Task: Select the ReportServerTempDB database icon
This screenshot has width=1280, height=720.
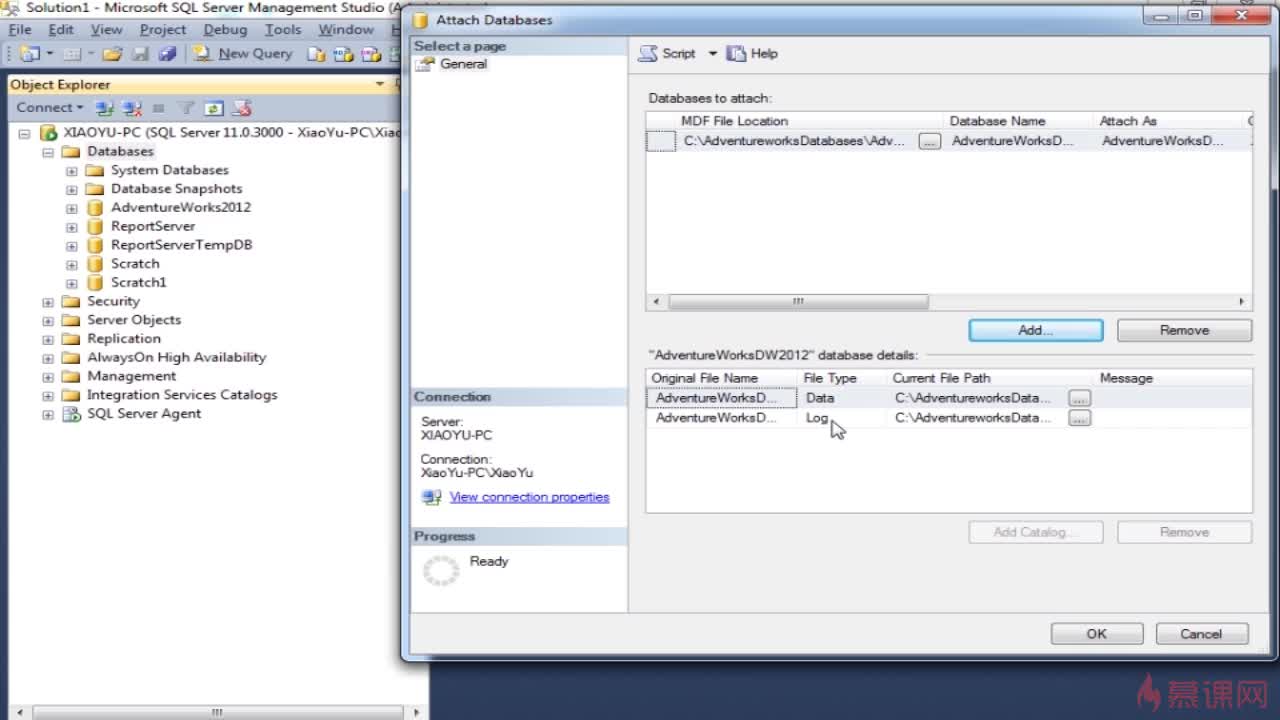Action: point(95,245)
